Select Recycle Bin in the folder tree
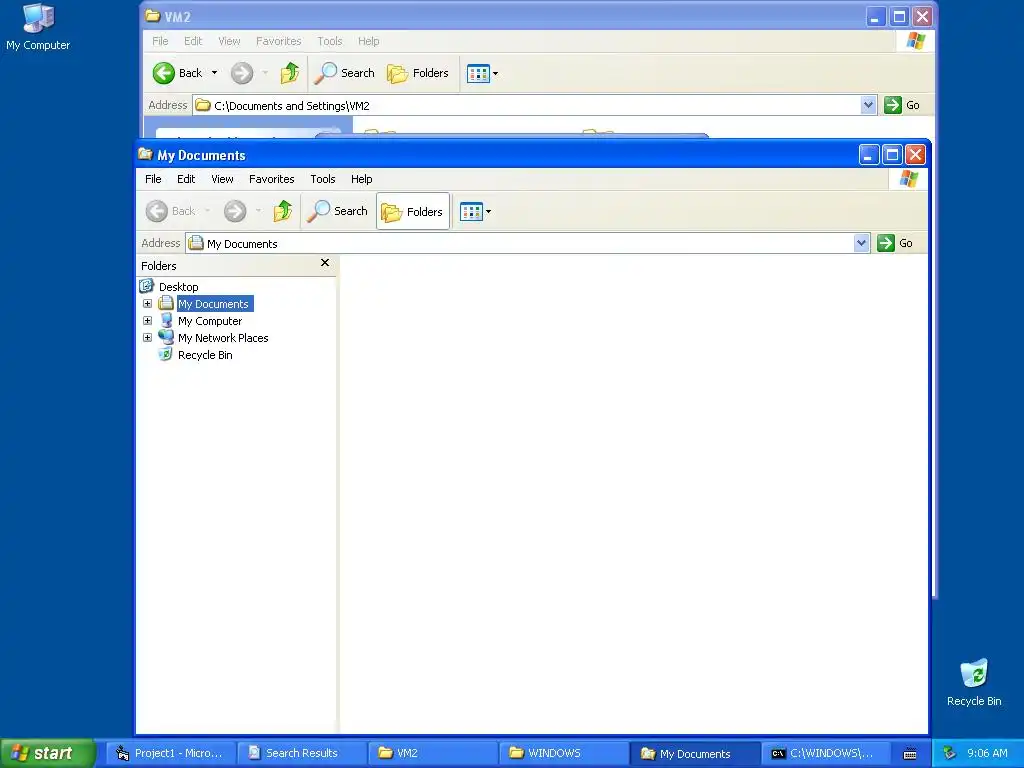This screenshot has width=1024, height=768. tap(205, 355)
